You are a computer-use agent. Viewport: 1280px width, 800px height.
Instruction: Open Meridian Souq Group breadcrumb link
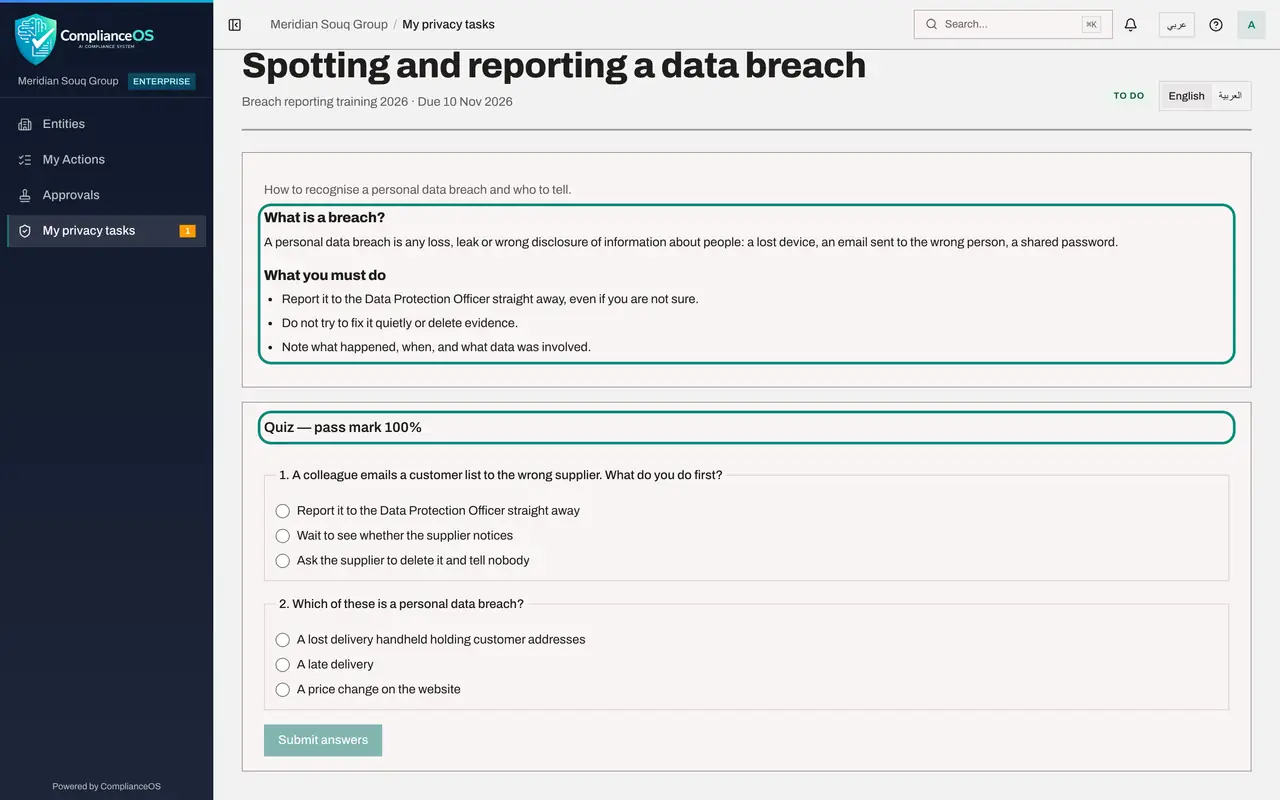(x=329, y=24)
